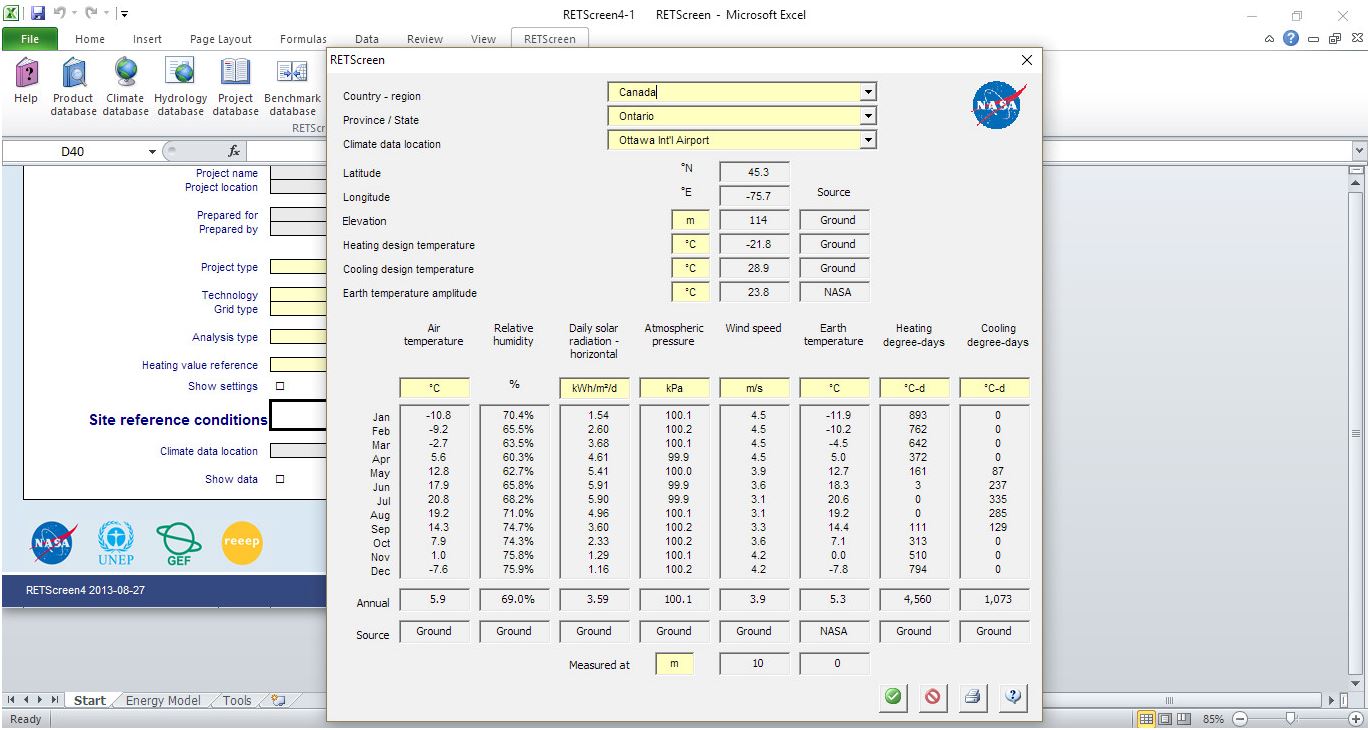Open the Customize Quick Access Toolbar dropdown

pyautogui.click(x=123, y=14)
